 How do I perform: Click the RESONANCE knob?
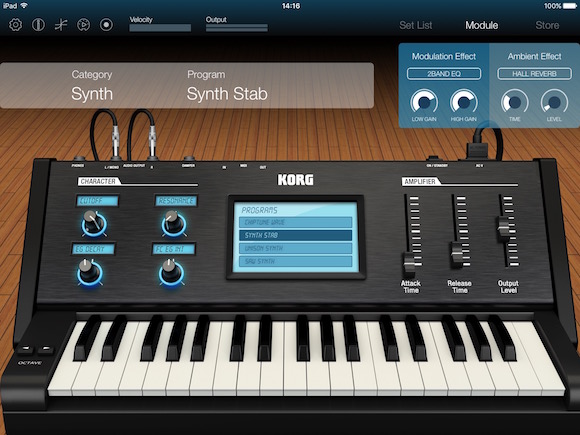click(173, 223)
